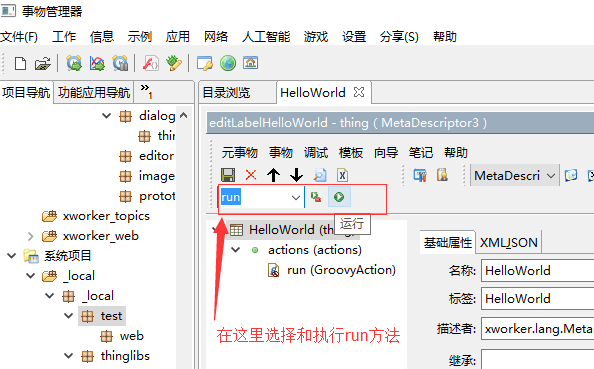Open the run action dropdown

[x=296, y=197]
